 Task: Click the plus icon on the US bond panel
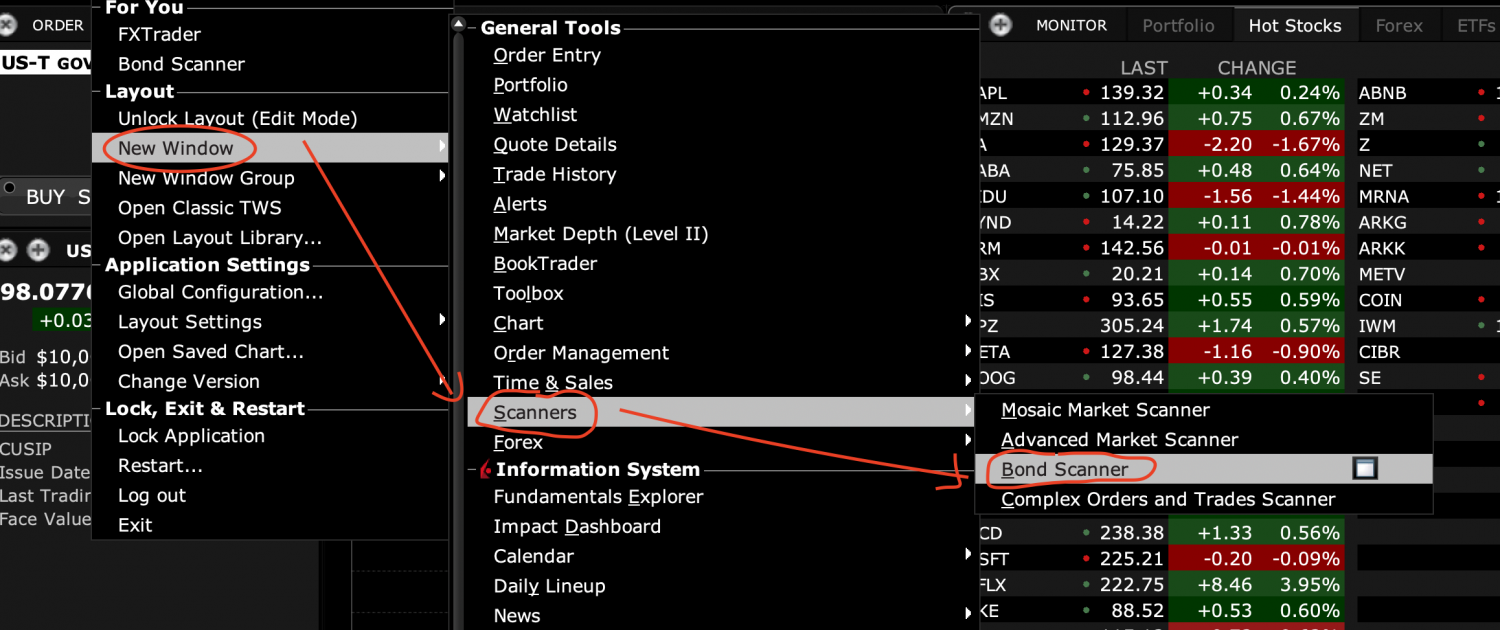pyautogui.click(x=38, y=250)
